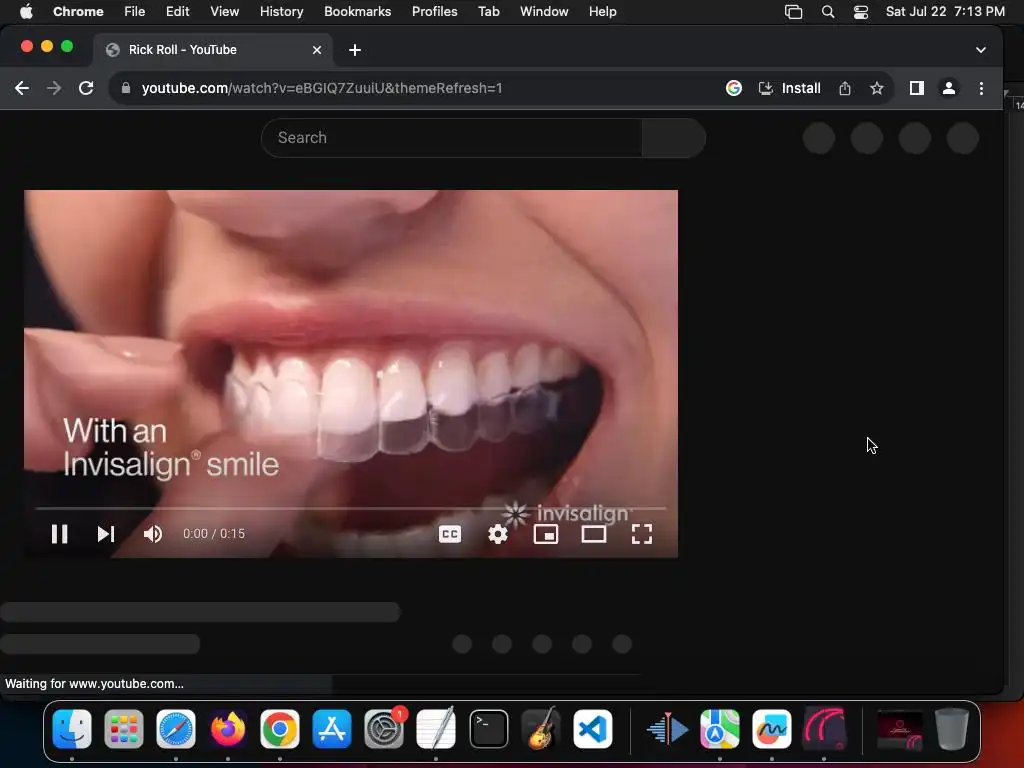Open Launchpad from the dock
The image size is (1024, 768).
[x=123, y=729]
